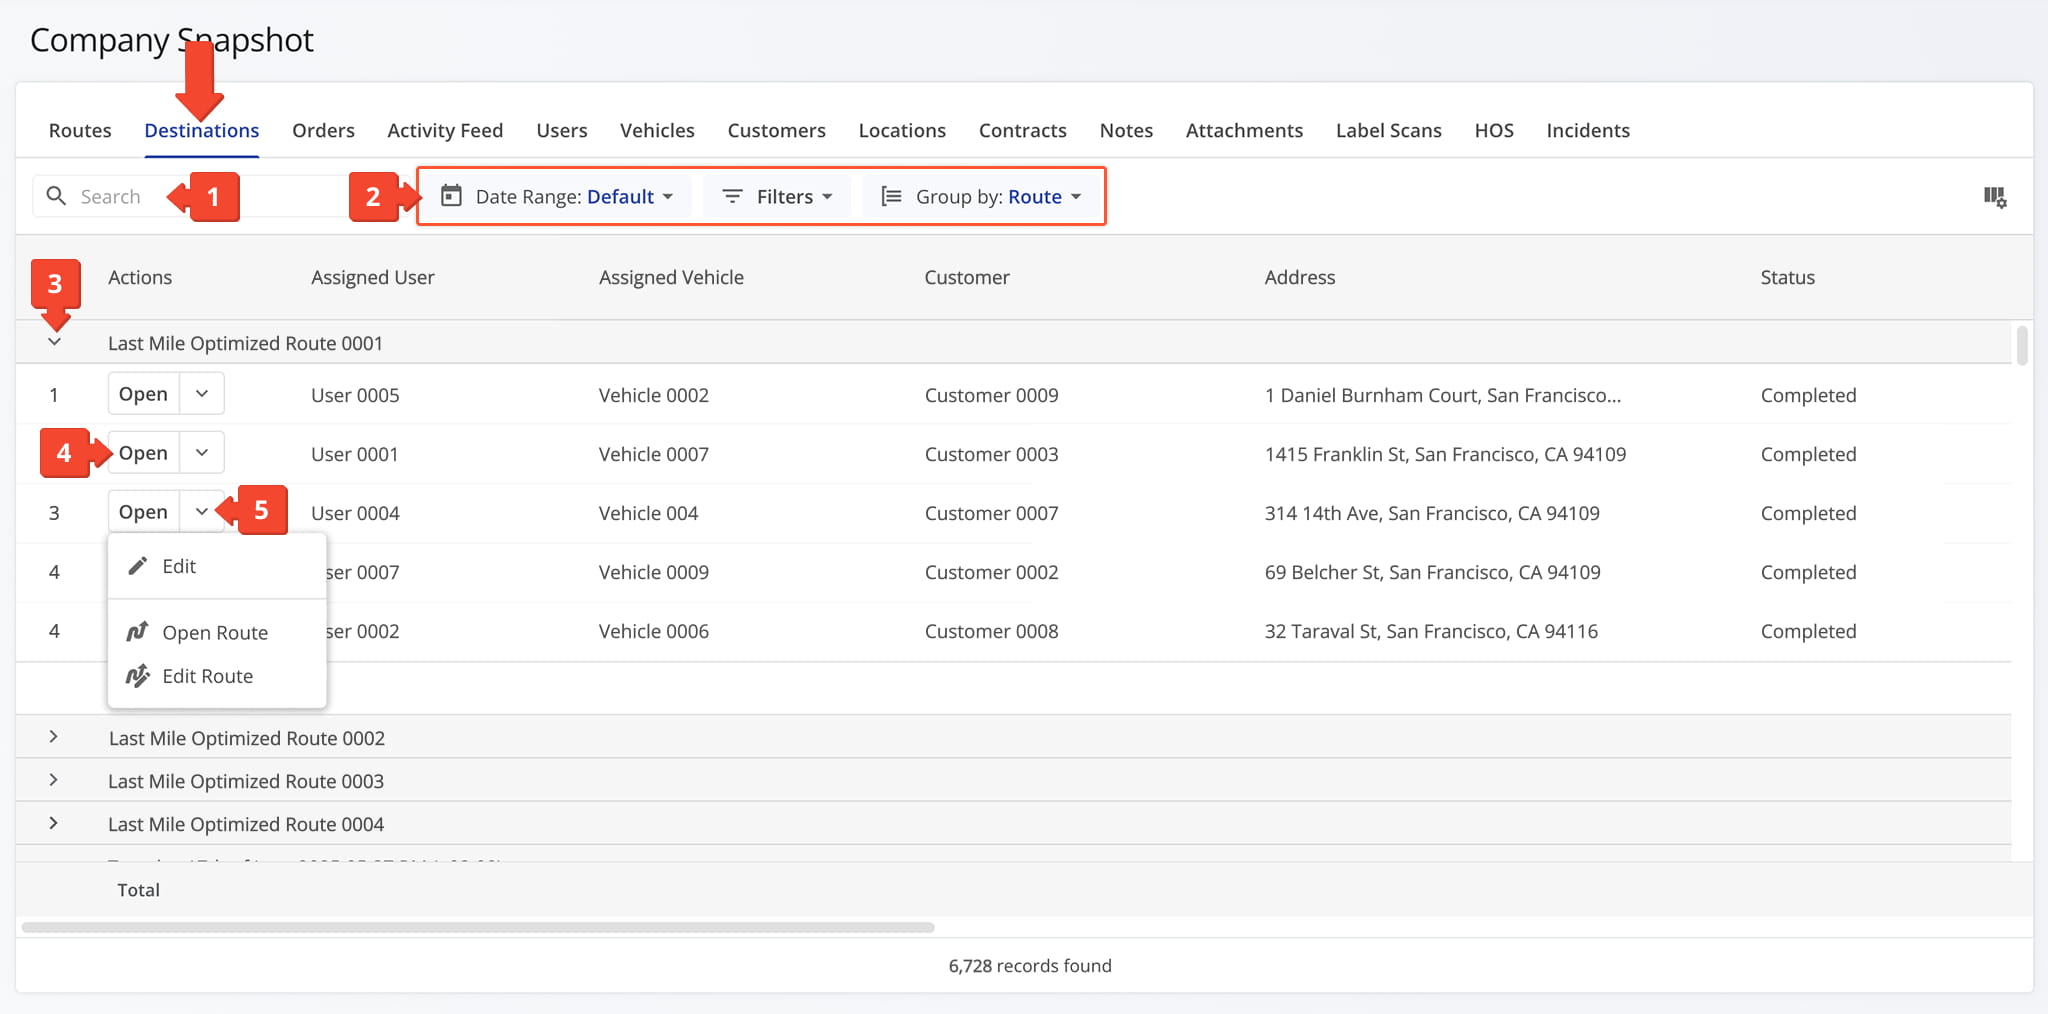Image resolution: width=2048 pixels, height=1014 pixels.
Task: Click address 1 Daniel Burnham Court
Action: tap(1442, 395)
